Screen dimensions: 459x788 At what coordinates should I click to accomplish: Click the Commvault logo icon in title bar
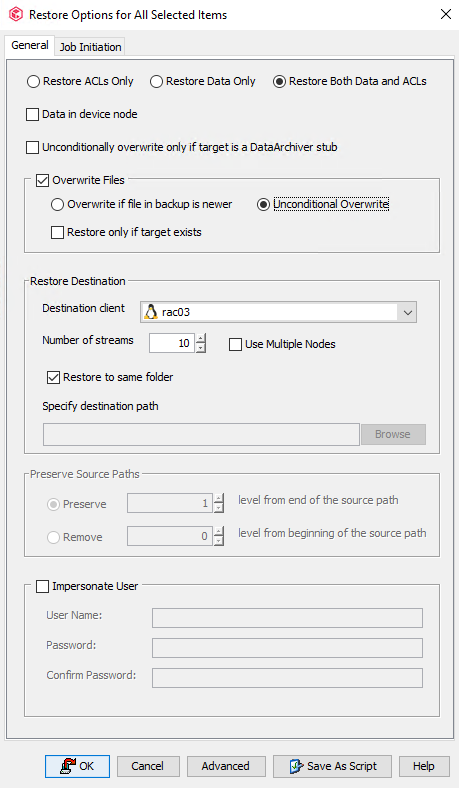(x=16, y=14)
